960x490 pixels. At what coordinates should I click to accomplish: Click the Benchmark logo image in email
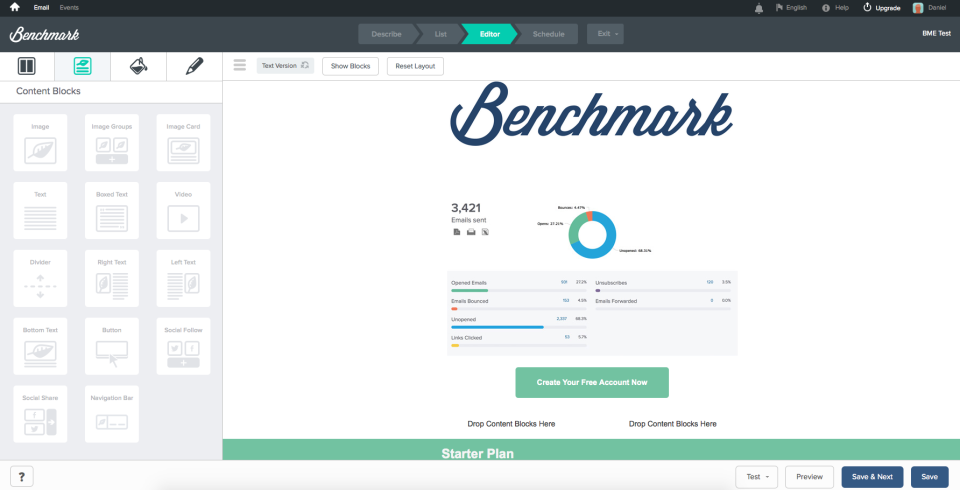click(x=591, y=114)
